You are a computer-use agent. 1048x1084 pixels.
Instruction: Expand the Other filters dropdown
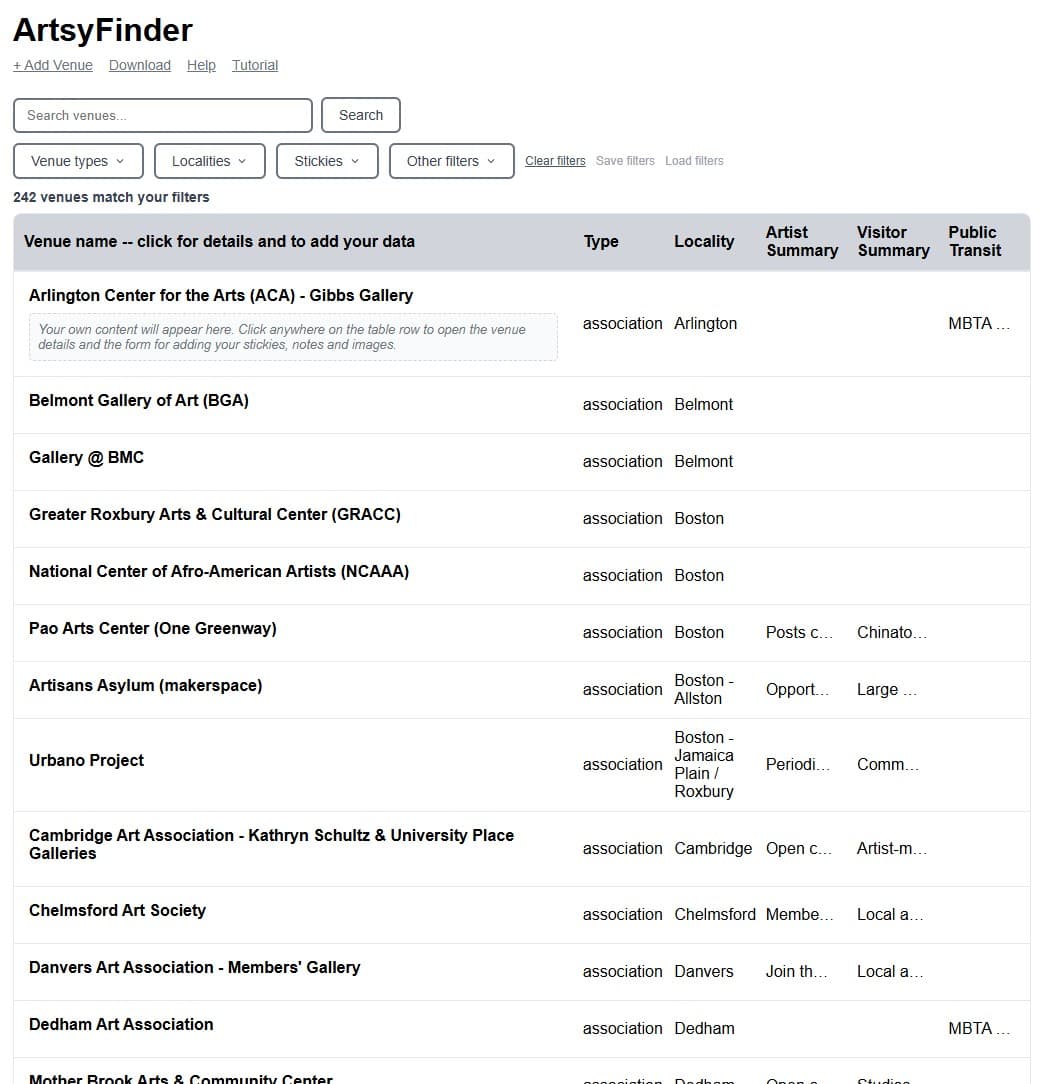pos(451,160)
